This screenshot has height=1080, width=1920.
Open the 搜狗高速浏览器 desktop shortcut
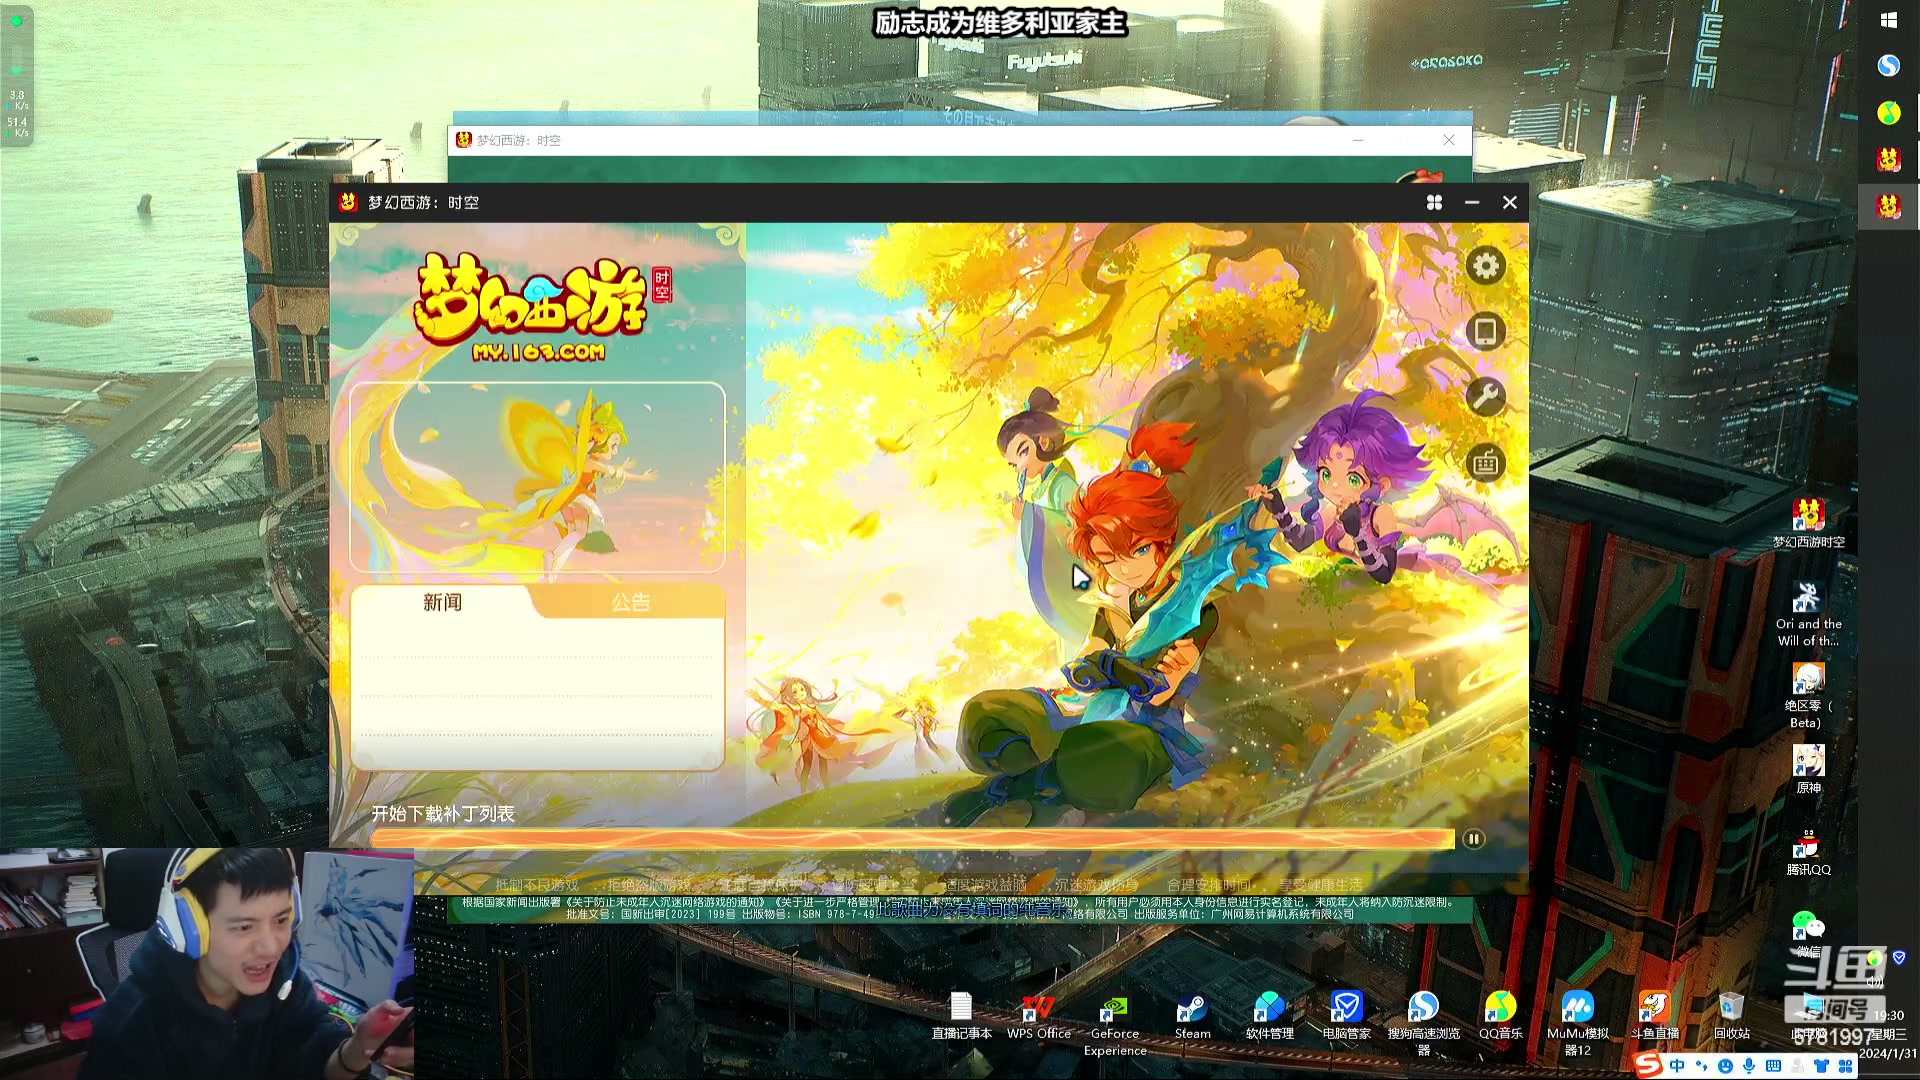tap(1423, 1024)
